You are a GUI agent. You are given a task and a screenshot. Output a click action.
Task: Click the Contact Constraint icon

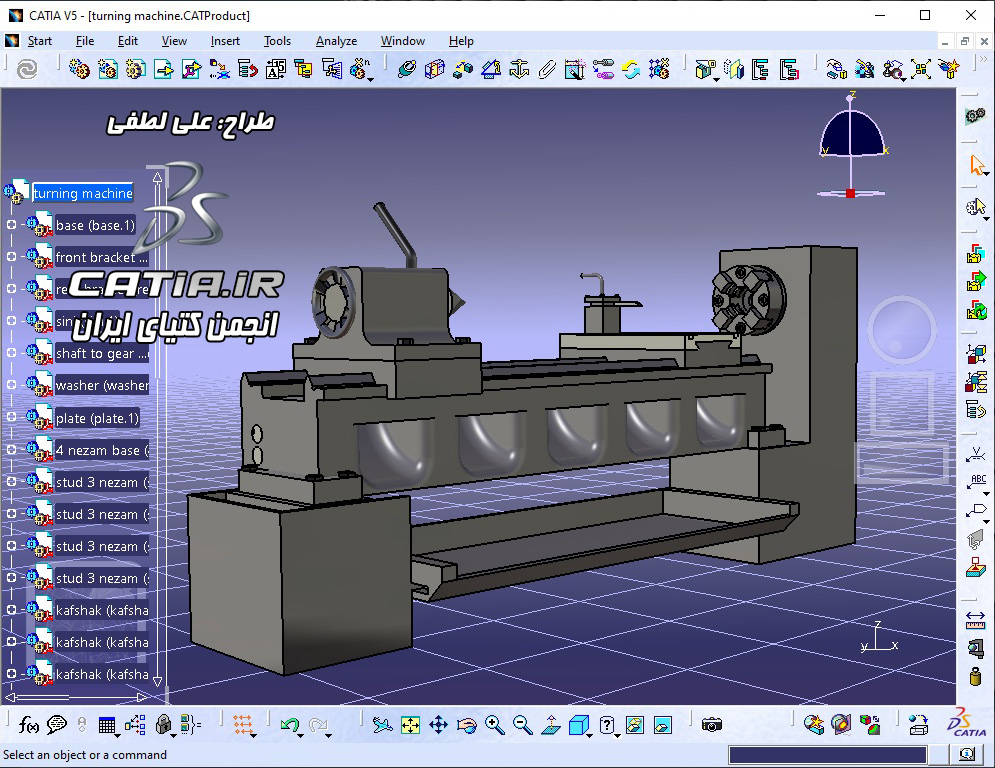tap(435, 69)
